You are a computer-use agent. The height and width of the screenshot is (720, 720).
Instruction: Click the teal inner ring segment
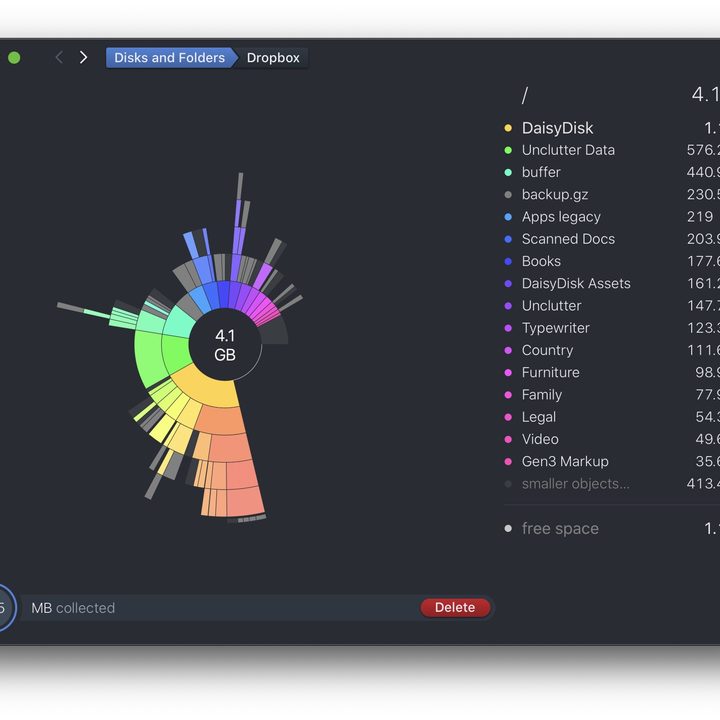tap(181, 322)
